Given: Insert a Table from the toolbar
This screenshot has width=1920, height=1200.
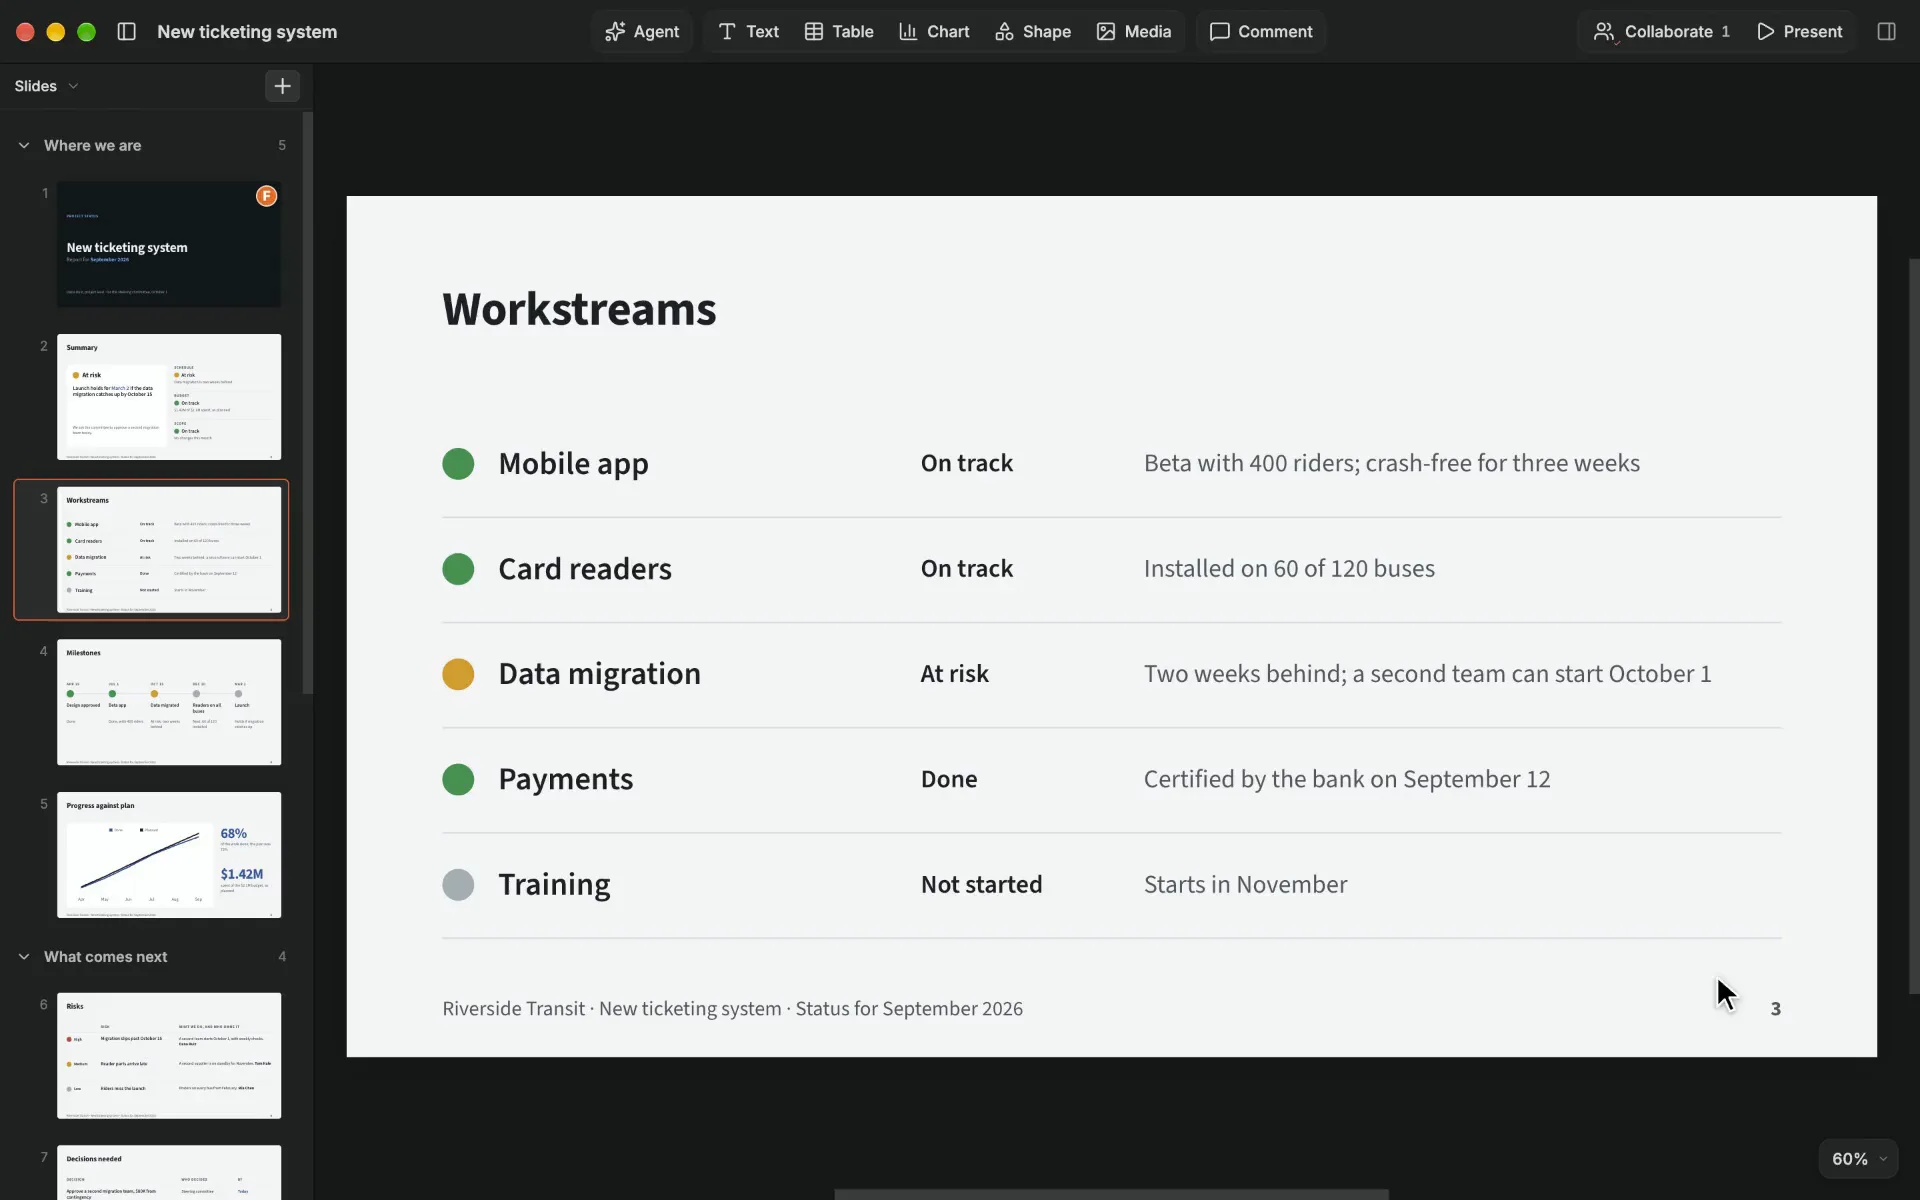Looking at the screenshot, I should tap(839, 32).
